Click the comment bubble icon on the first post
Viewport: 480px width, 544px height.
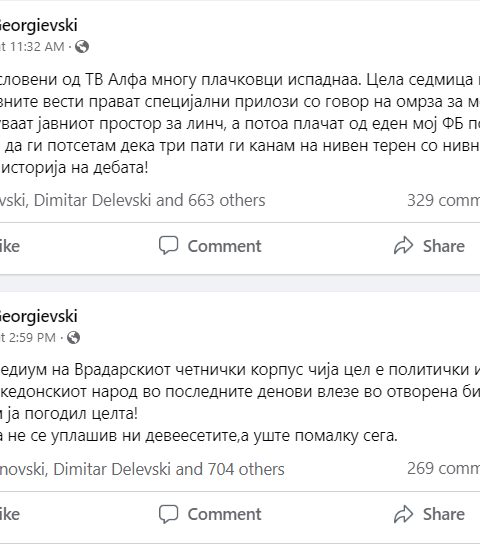point(169,246)
